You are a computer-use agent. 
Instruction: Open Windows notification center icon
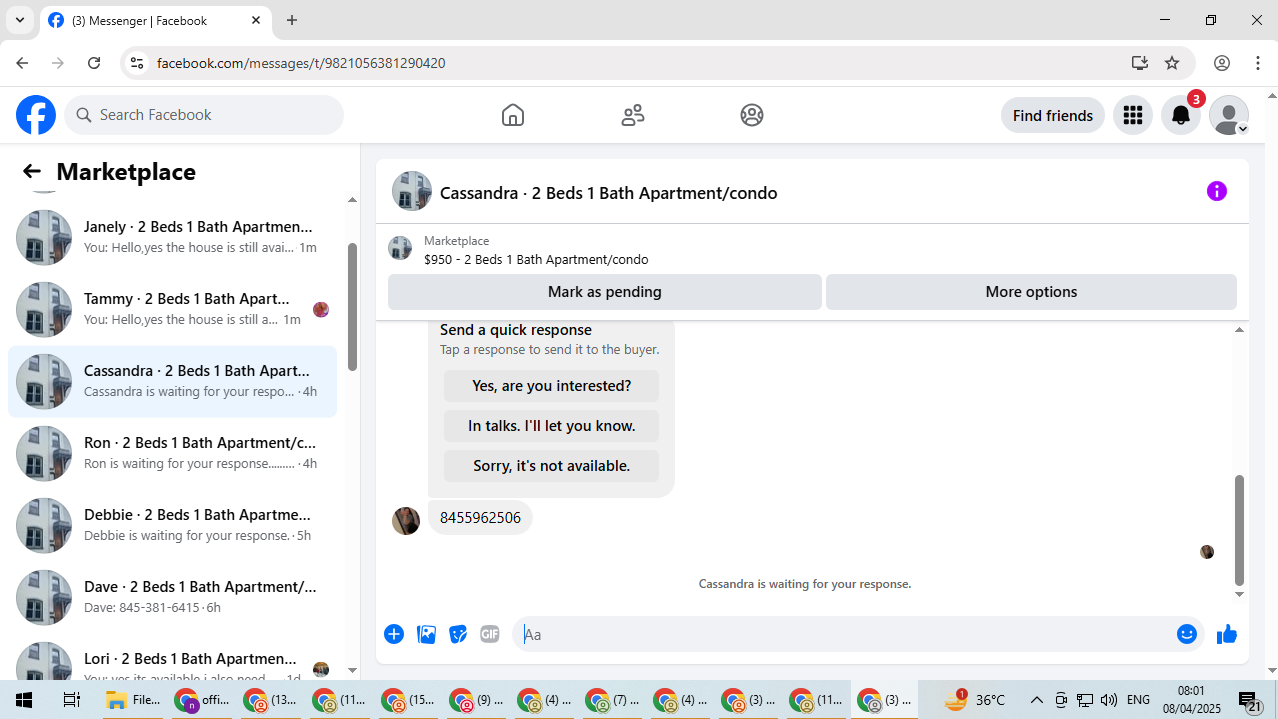1250,701
